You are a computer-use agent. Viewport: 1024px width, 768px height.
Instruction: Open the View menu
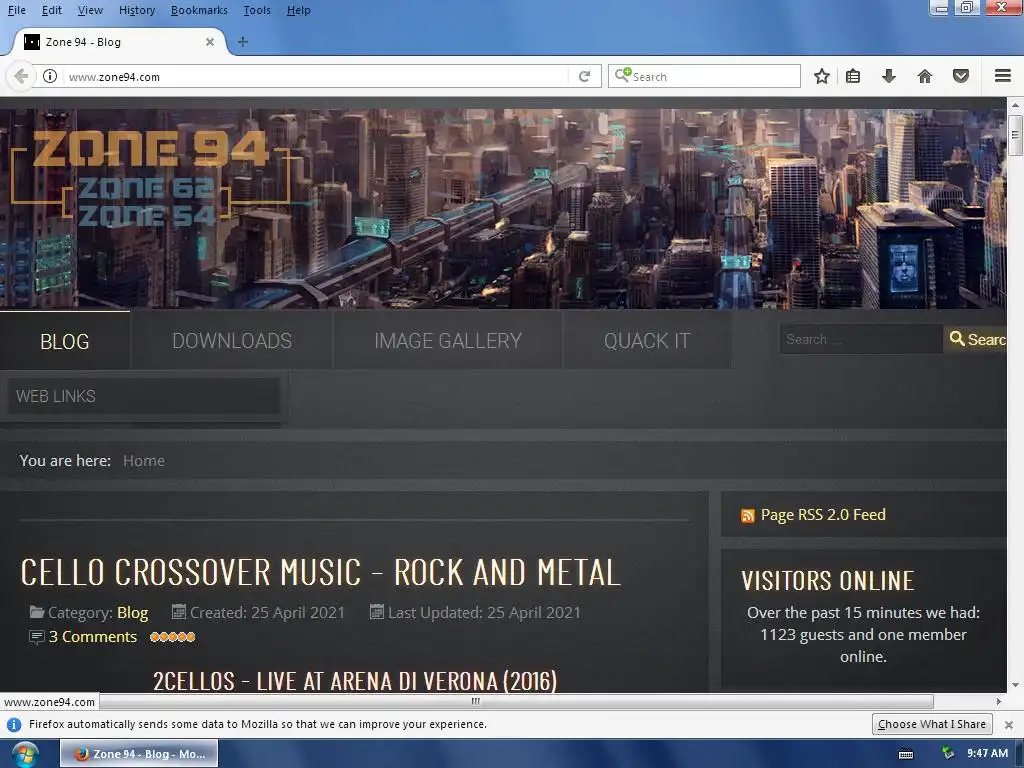pyautogui.click(x=90, y=10)
